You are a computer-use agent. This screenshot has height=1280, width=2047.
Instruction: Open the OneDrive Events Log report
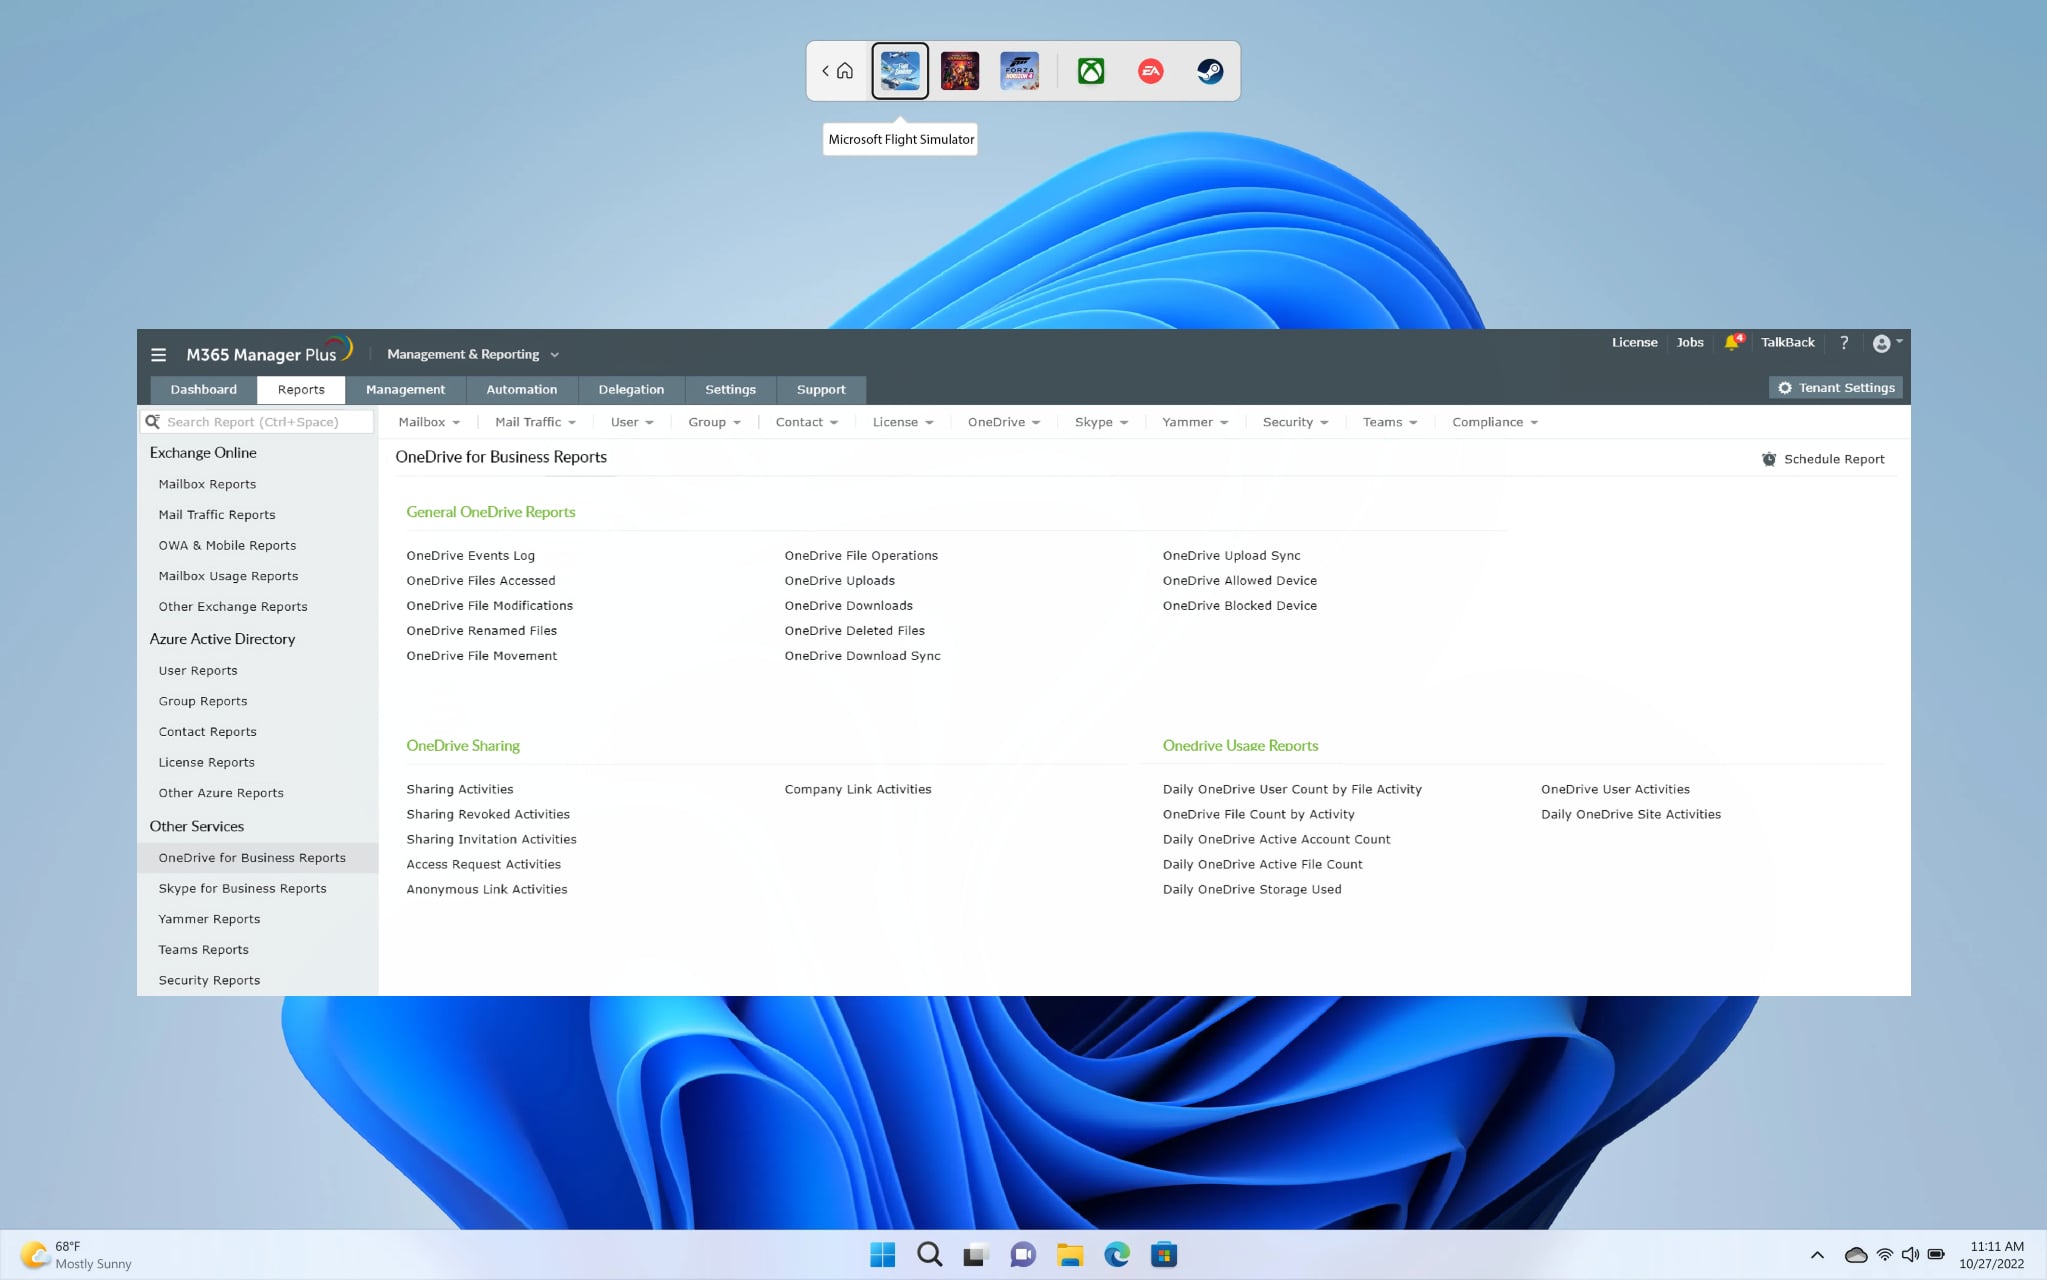pos(470,556)
